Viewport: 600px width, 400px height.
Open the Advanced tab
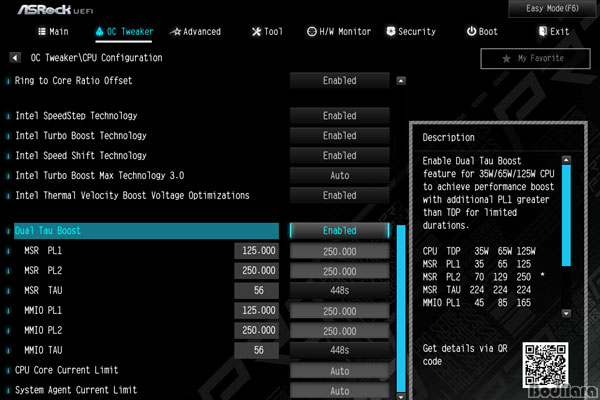(196, 32)
